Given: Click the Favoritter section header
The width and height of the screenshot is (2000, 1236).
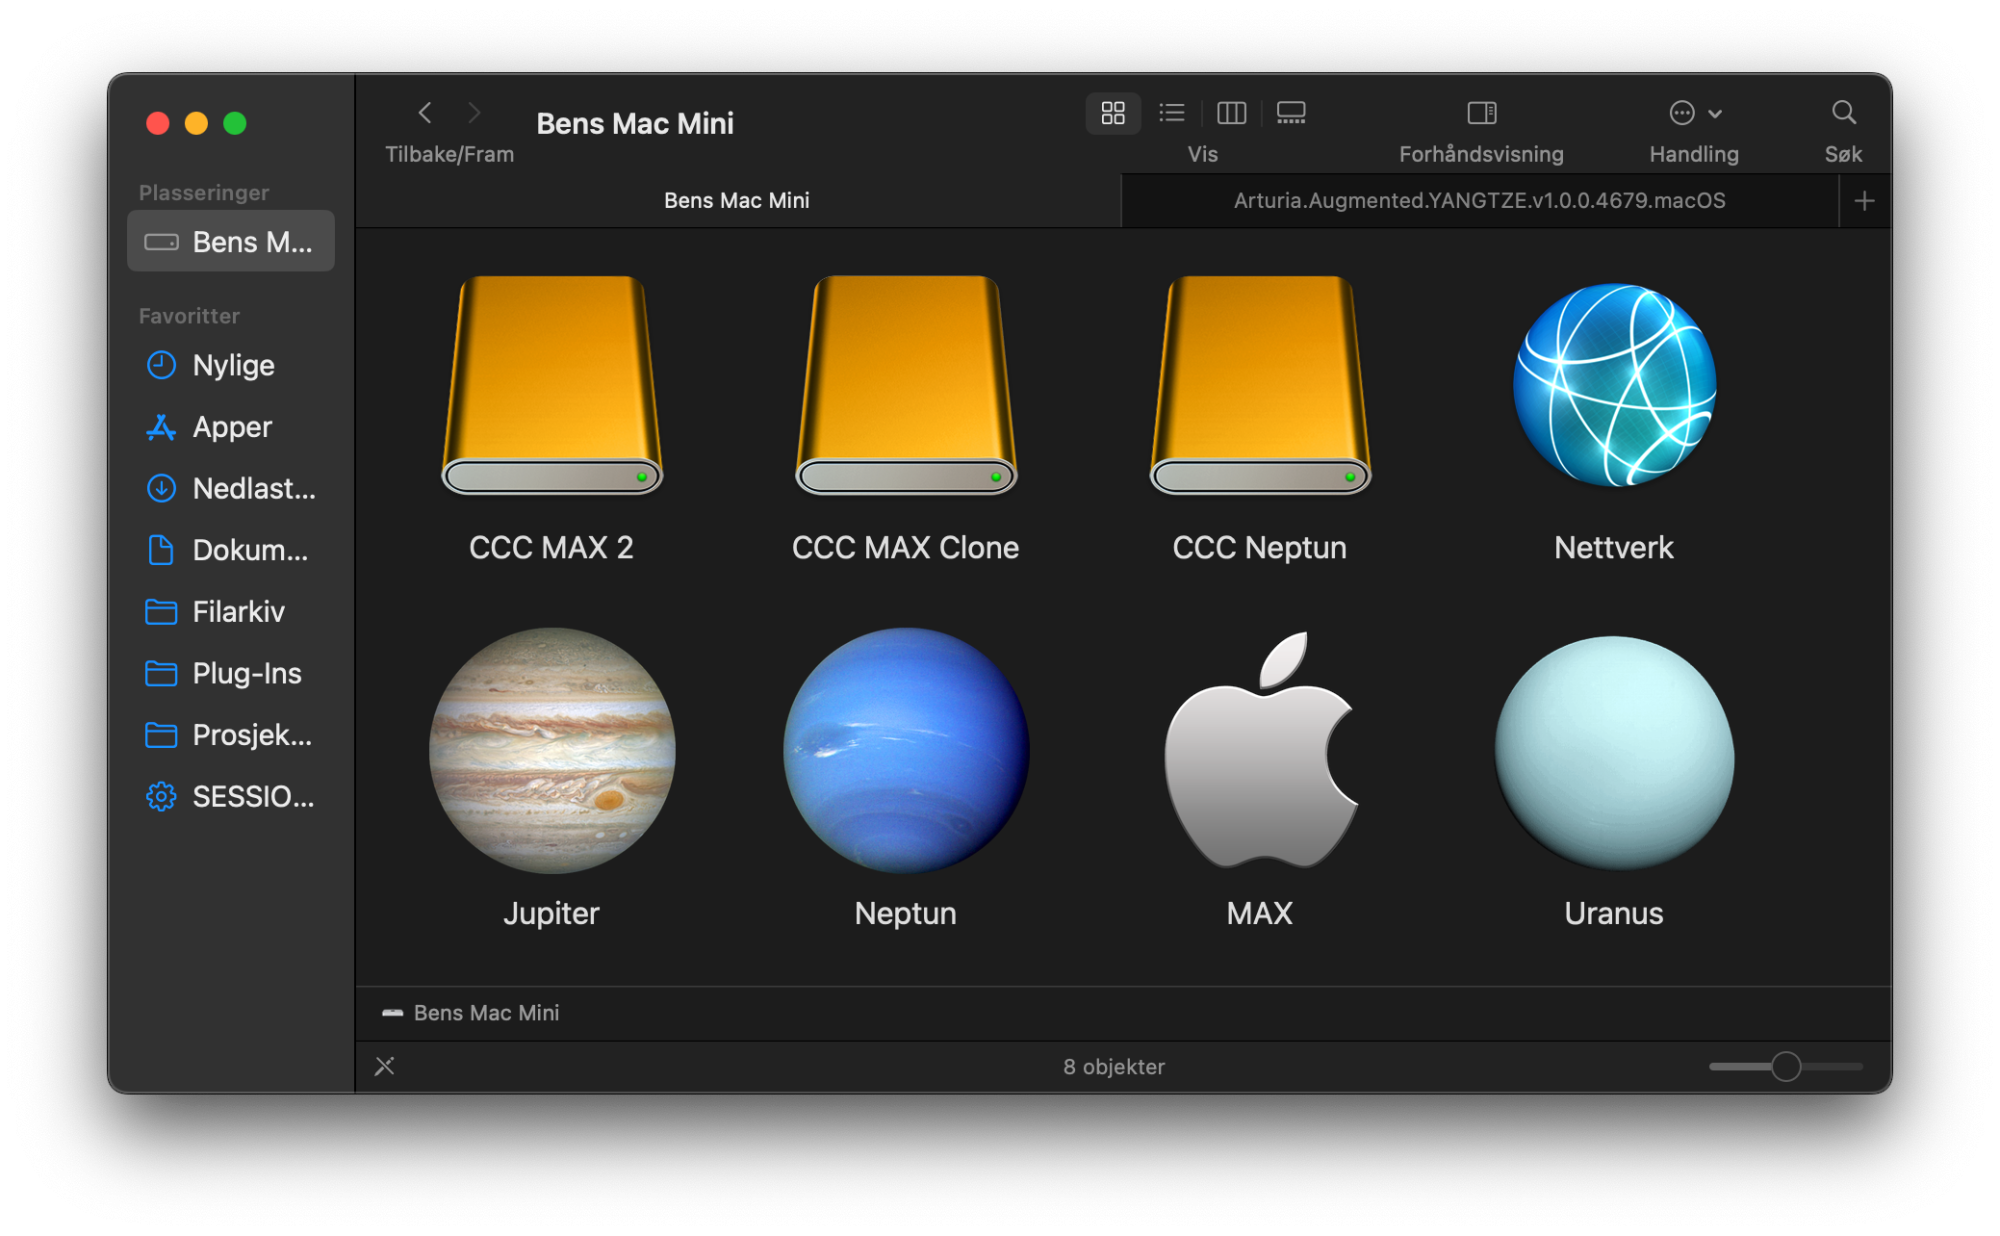Looking at the screenshot, I should point(189,316).
